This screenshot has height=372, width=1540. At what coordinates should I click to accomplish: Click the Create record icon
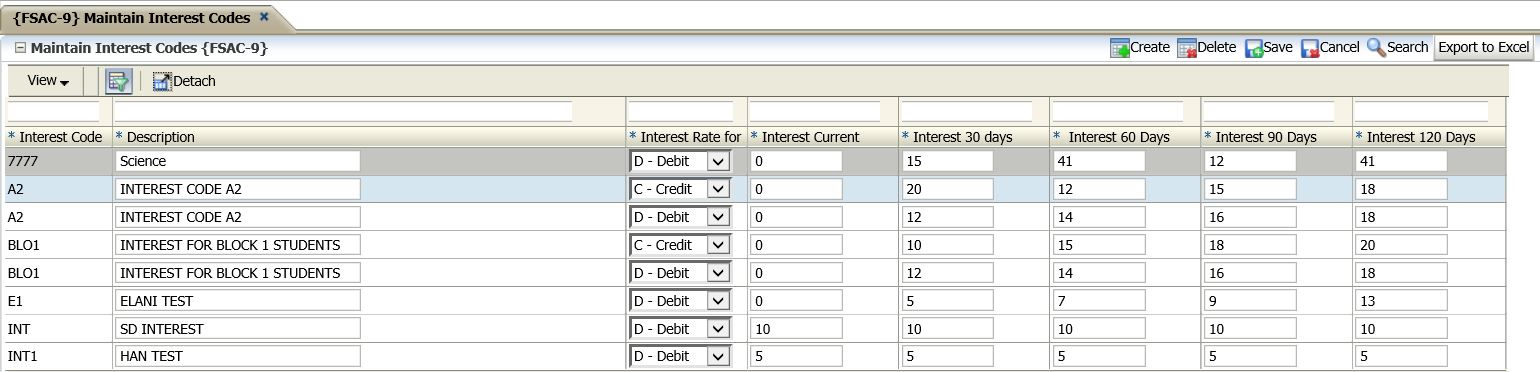[x=1120, y=48]
